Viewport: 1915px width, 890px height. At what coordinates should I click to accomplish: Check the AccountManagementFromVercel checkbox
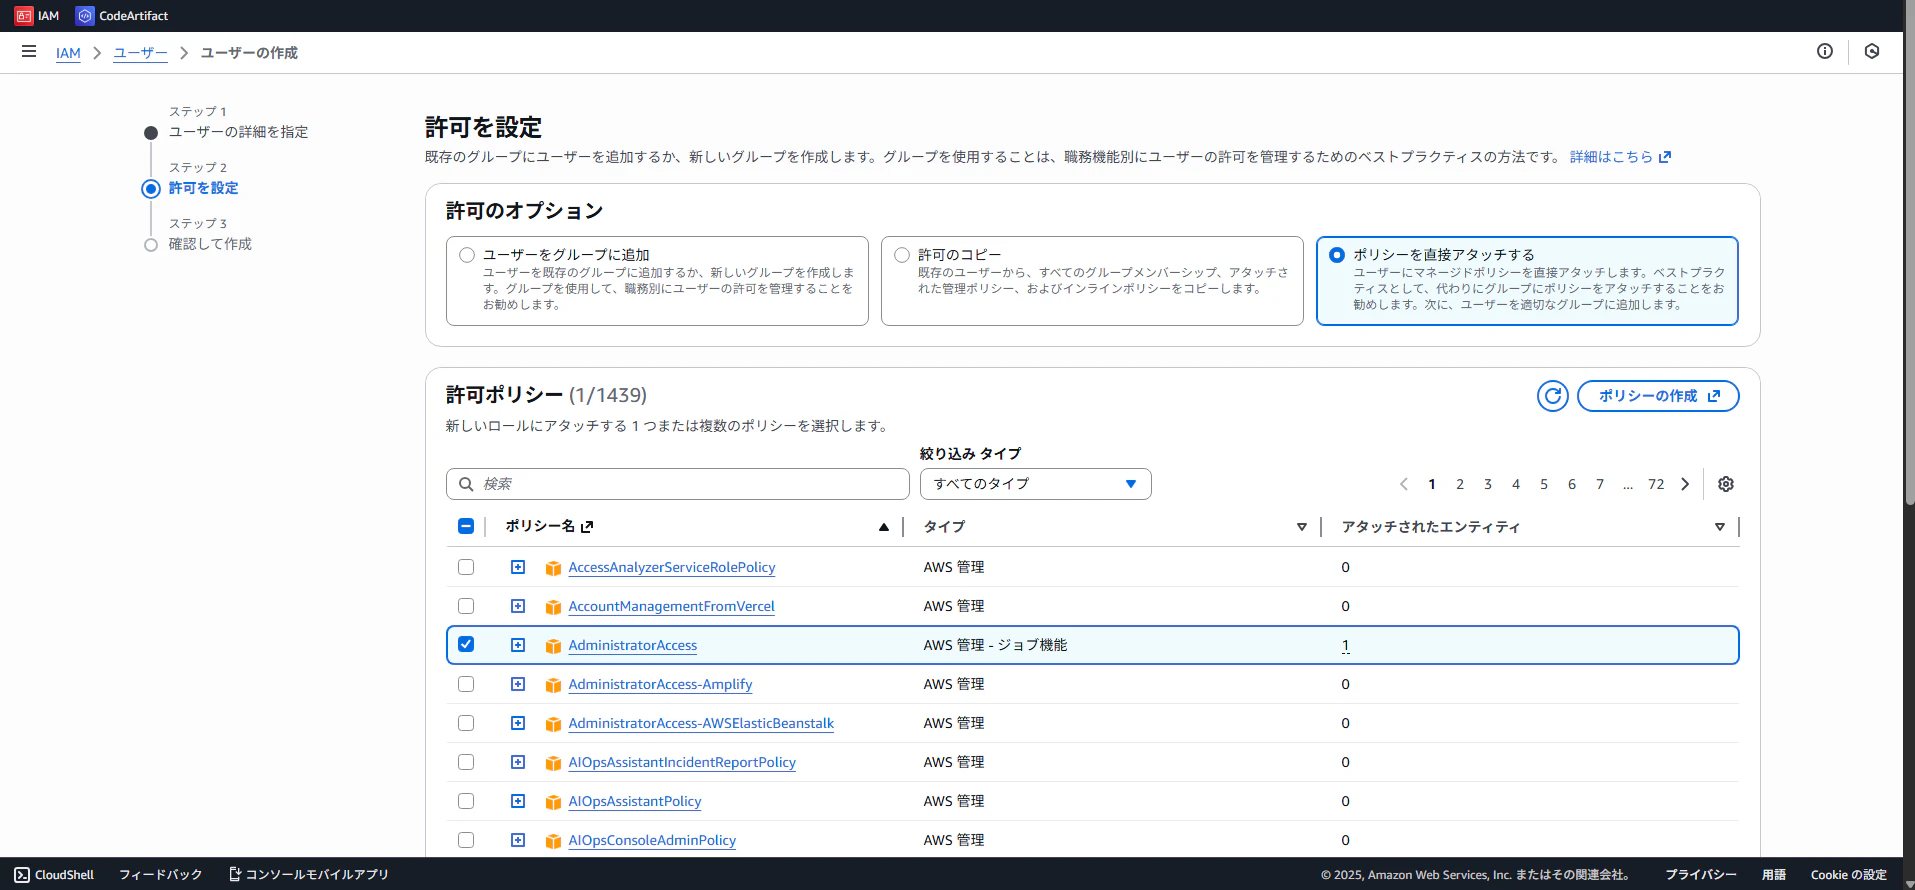pos(466,606)
